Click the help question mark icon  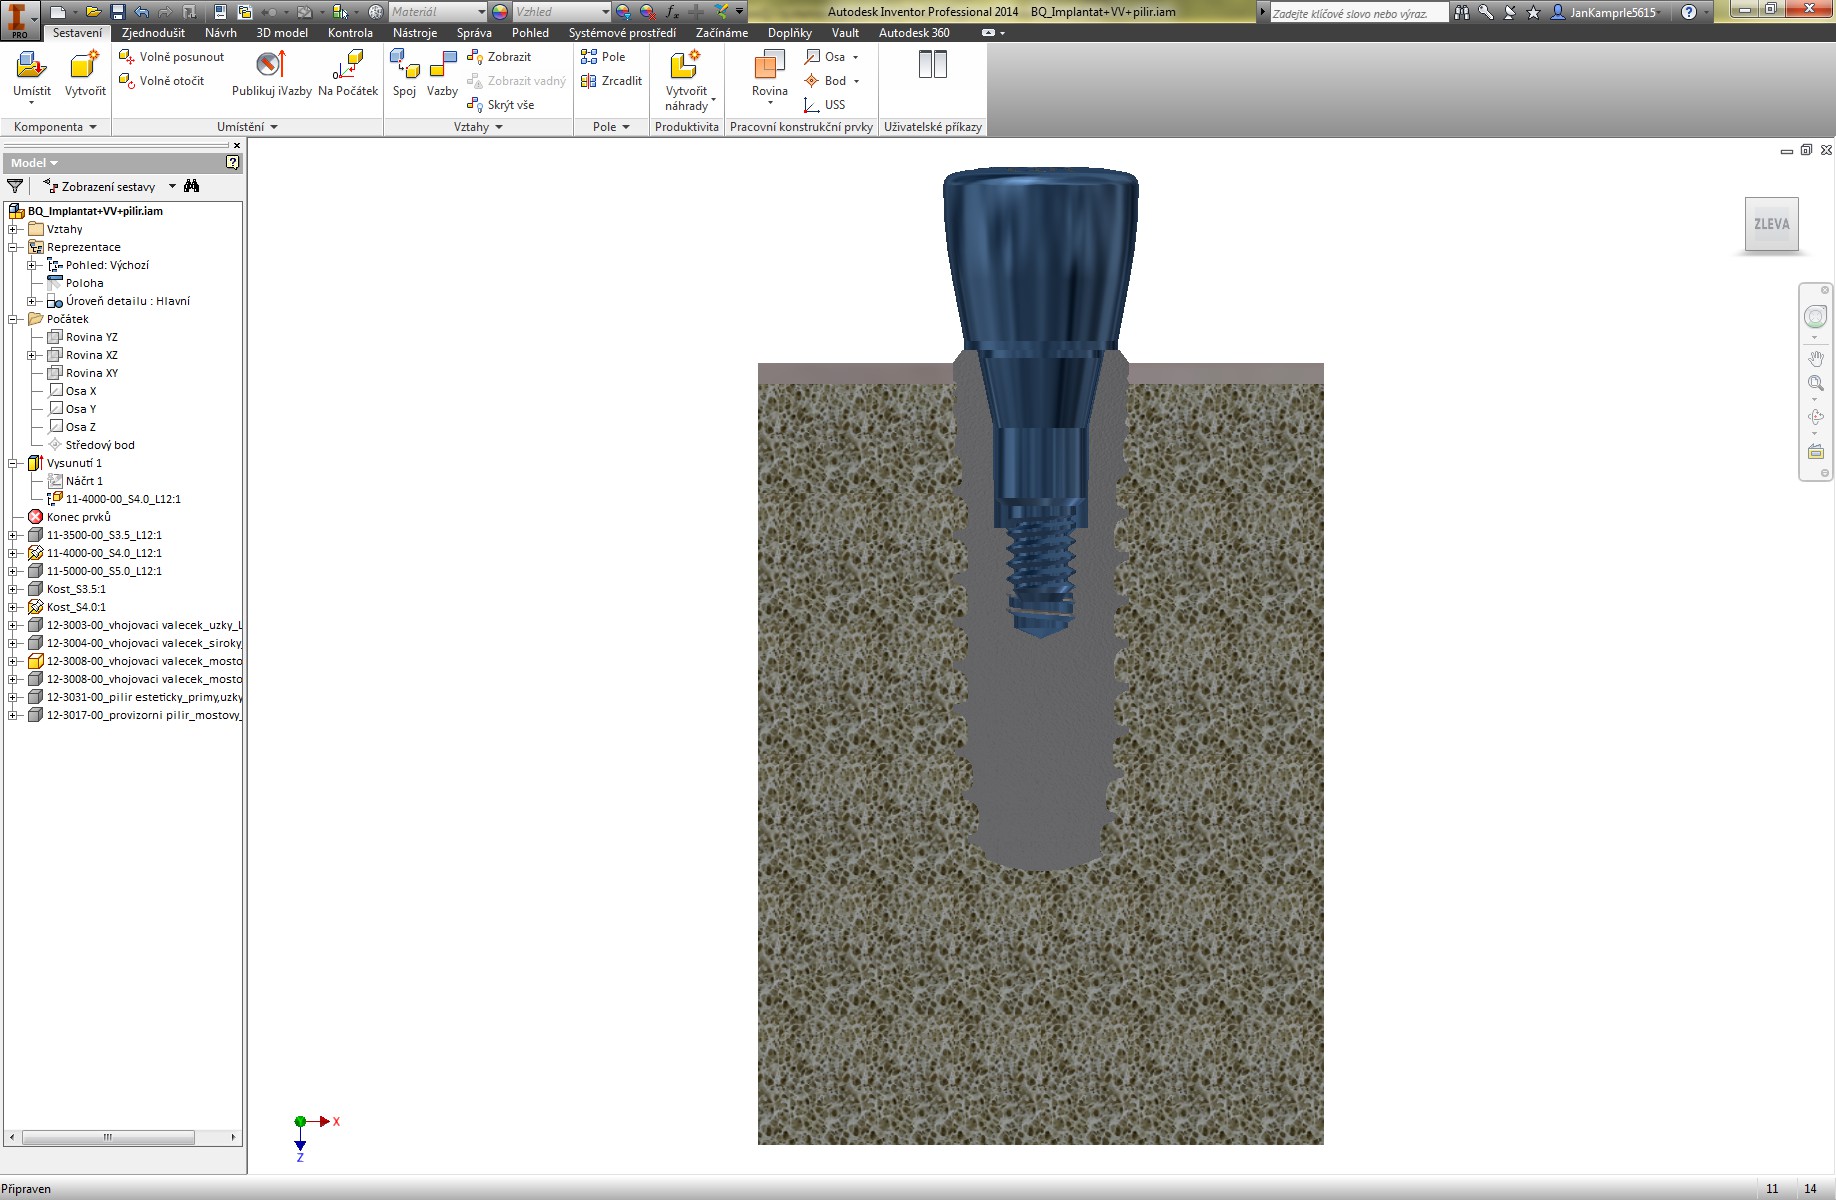pos(1689,12)
